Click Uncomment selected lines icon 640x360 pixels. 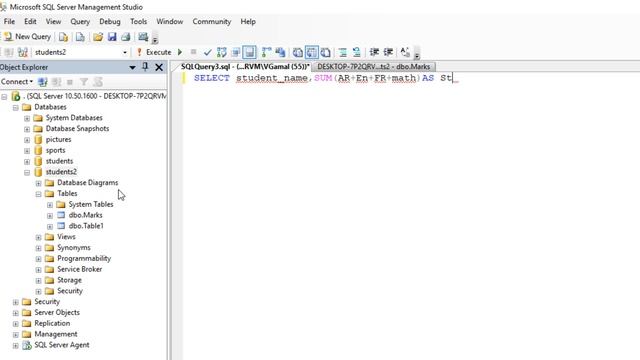coord(357,52)
